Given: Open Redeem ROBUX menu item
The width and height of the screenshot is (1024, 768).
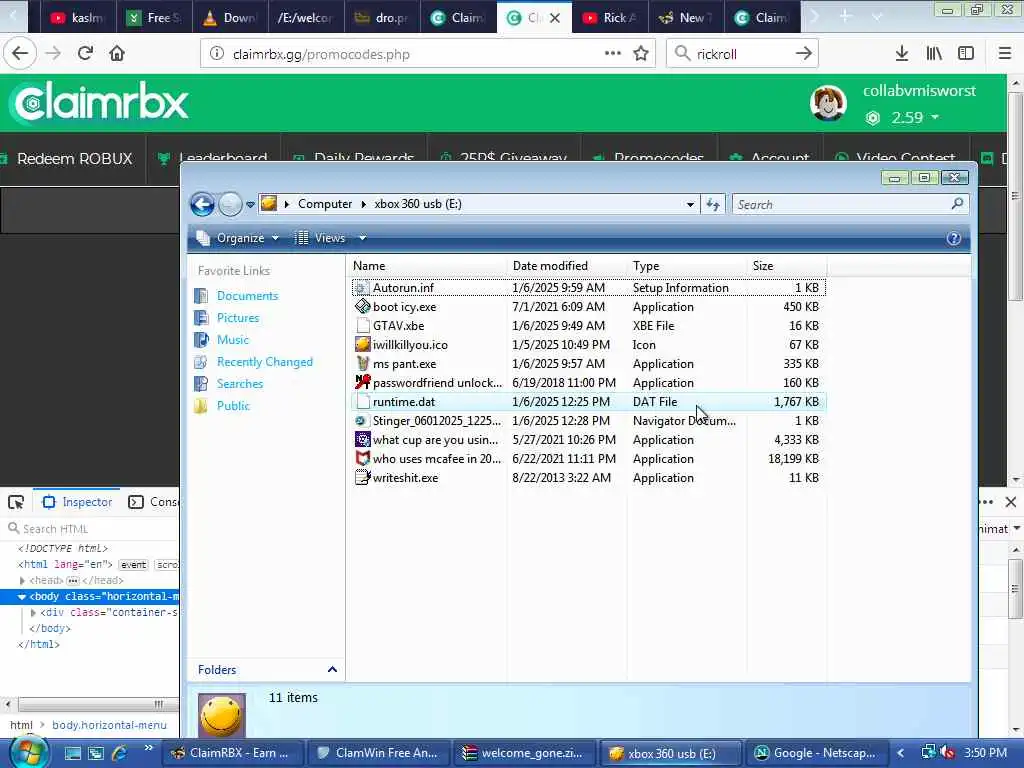Looking at the screenshot, I should point(74,159).
